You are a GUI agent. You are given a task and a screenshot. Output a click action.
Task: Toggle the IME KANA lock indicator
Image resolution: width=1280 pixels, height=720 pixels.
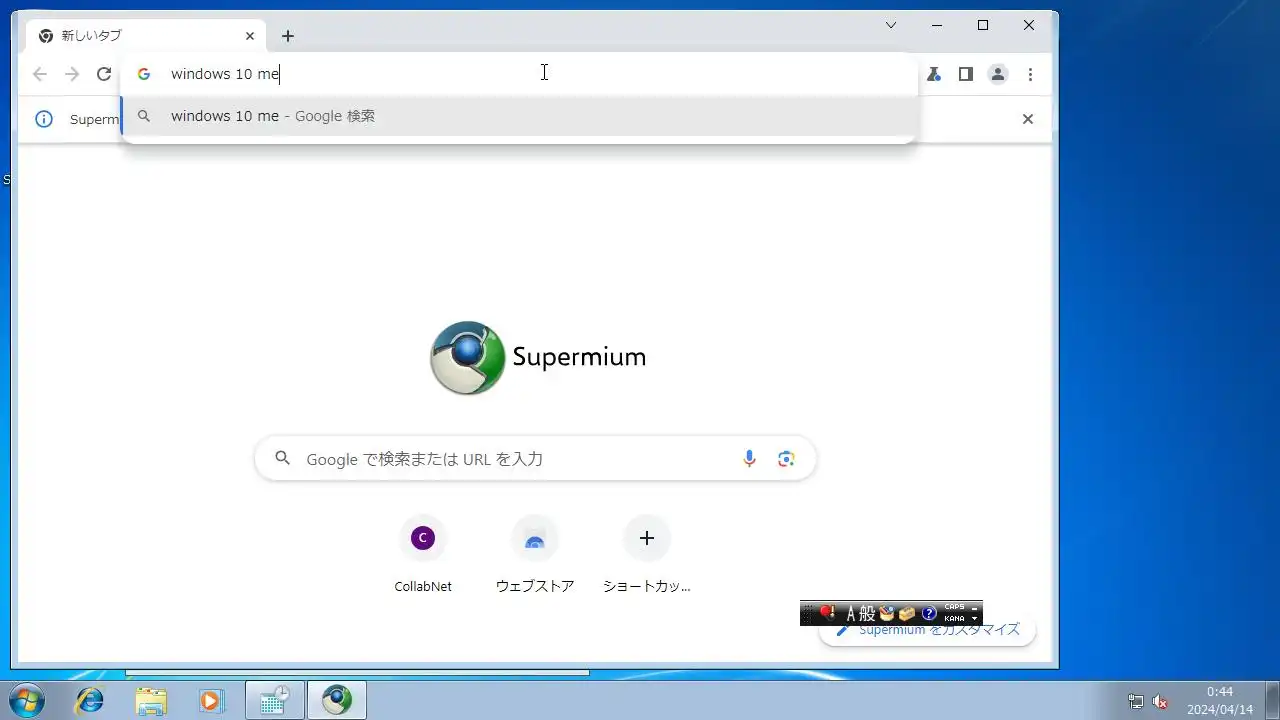tap(954, 618)
